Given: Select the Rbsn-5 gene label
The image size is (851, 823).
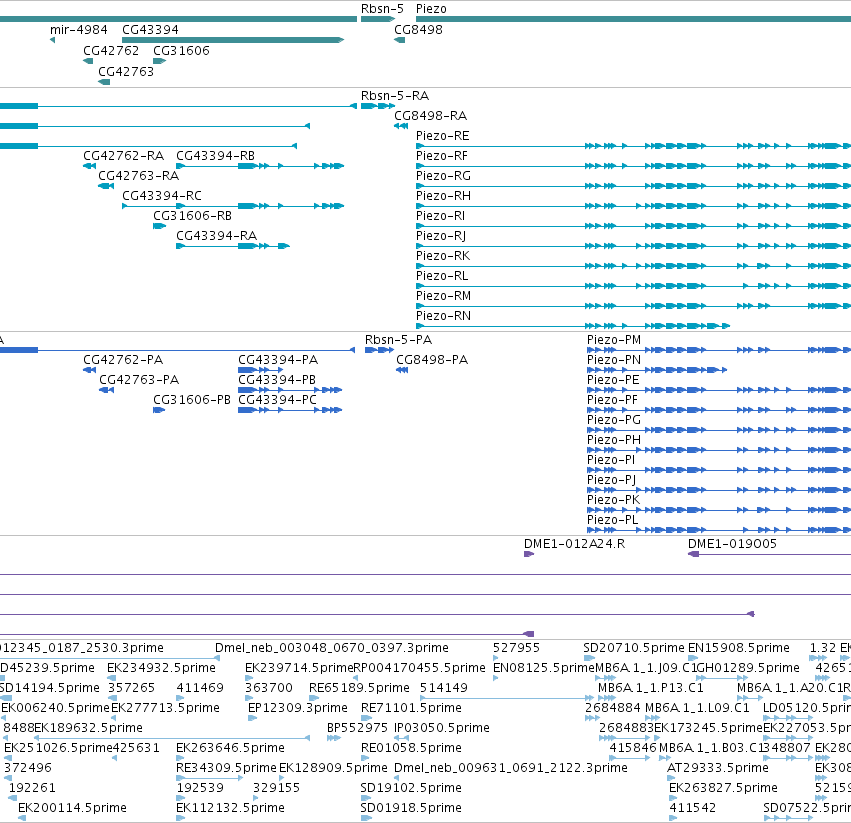Looking at the screenshot, I should coord(382,9).
